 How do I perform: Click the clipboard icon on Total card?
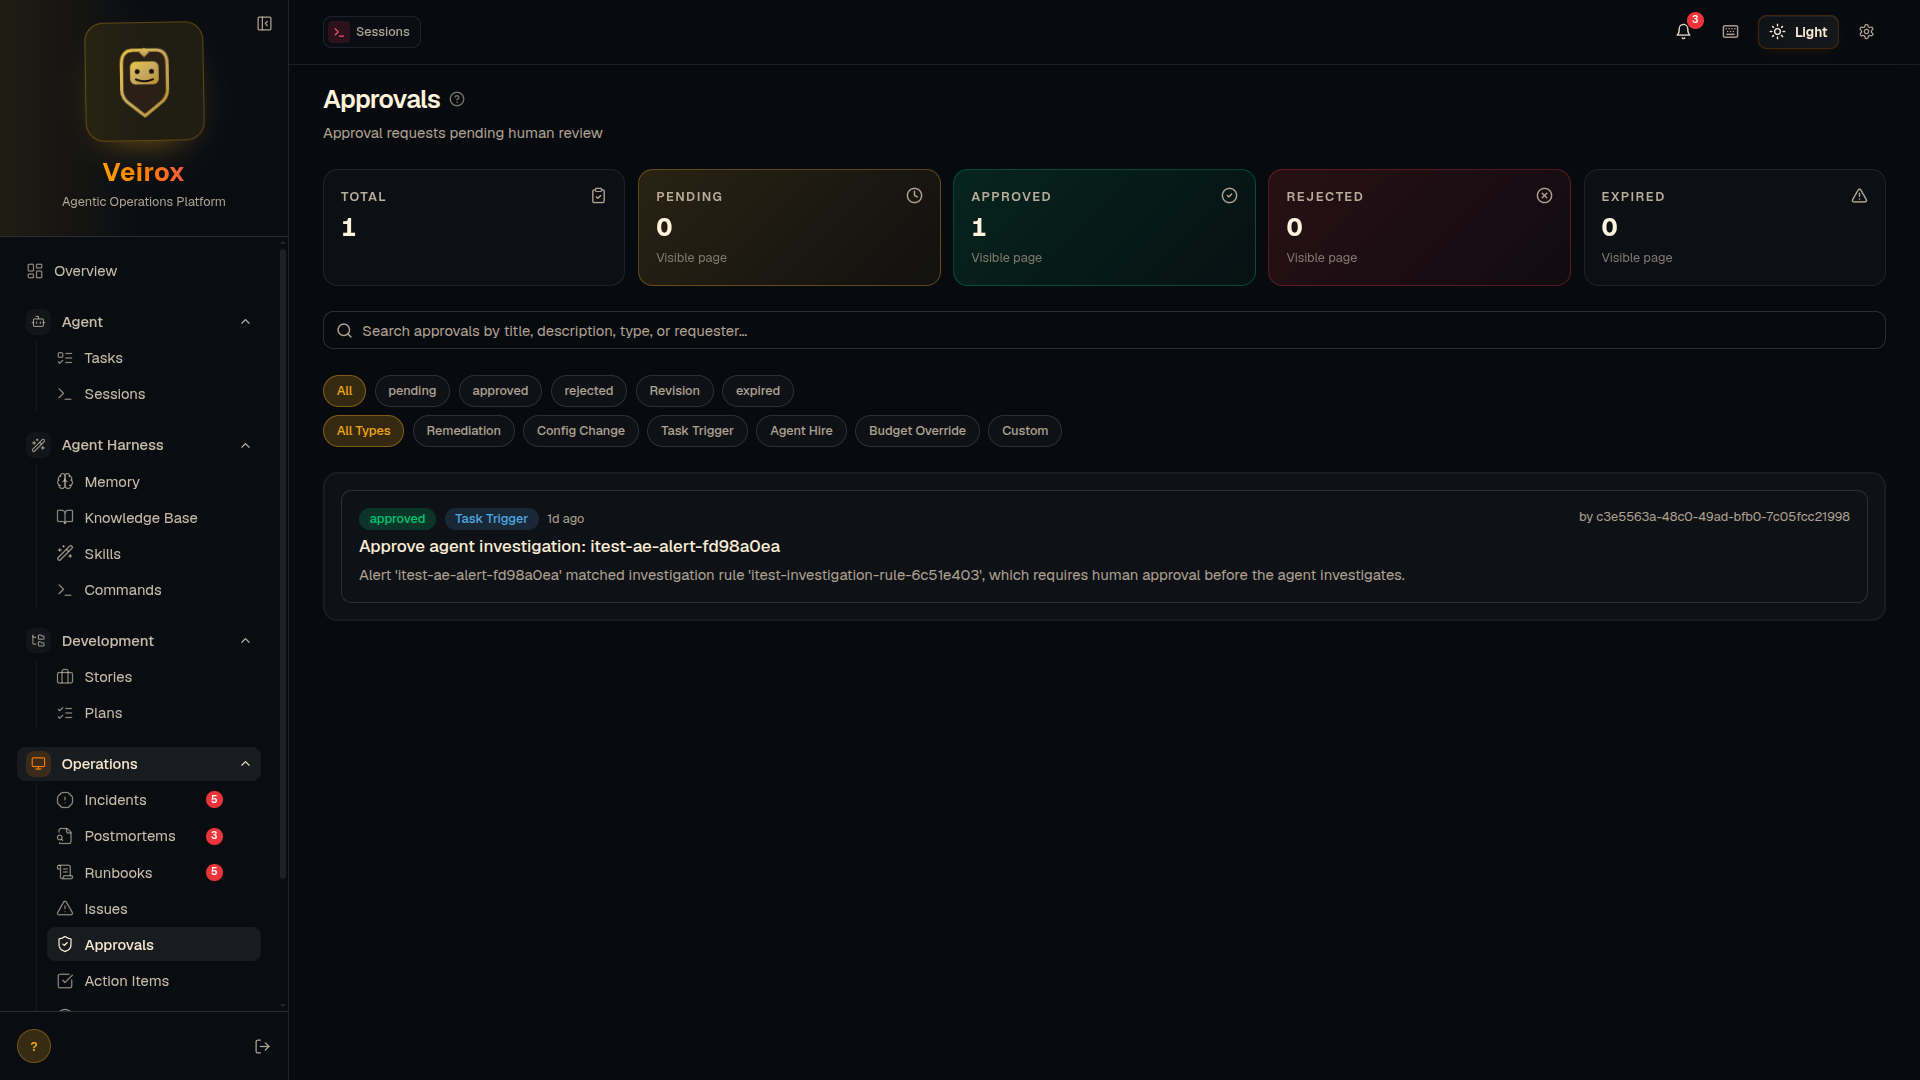(x=598, y=196)
